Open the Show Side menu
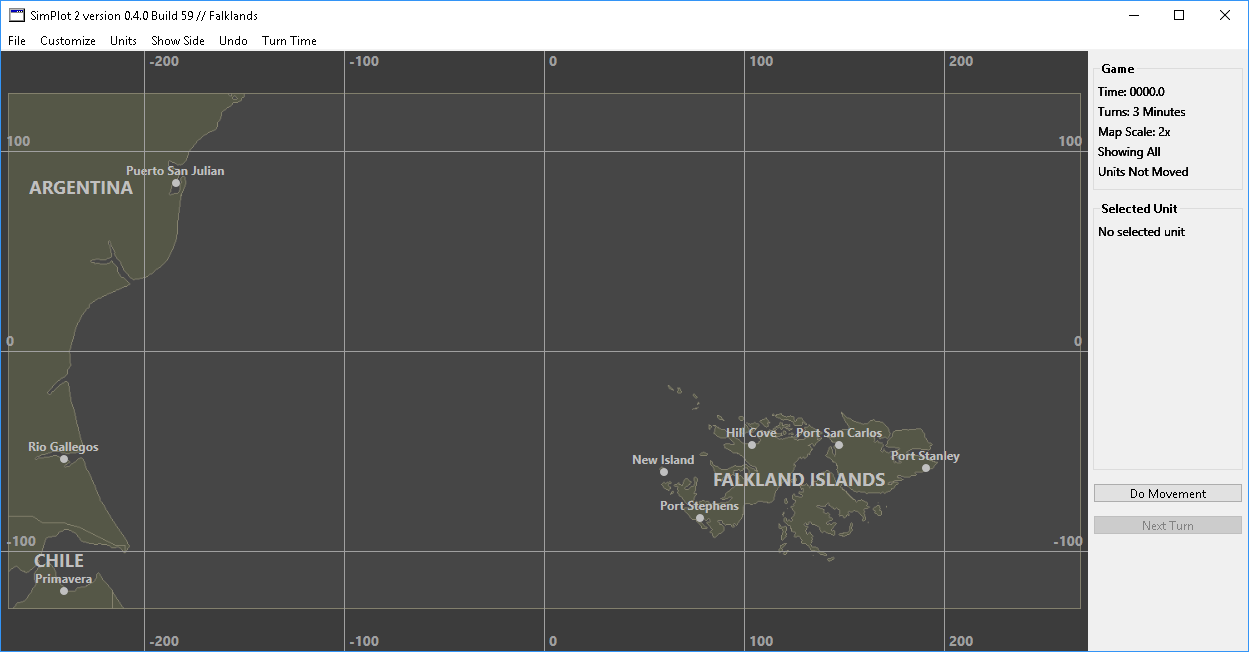1249x652 pixels. pos(178,41)
